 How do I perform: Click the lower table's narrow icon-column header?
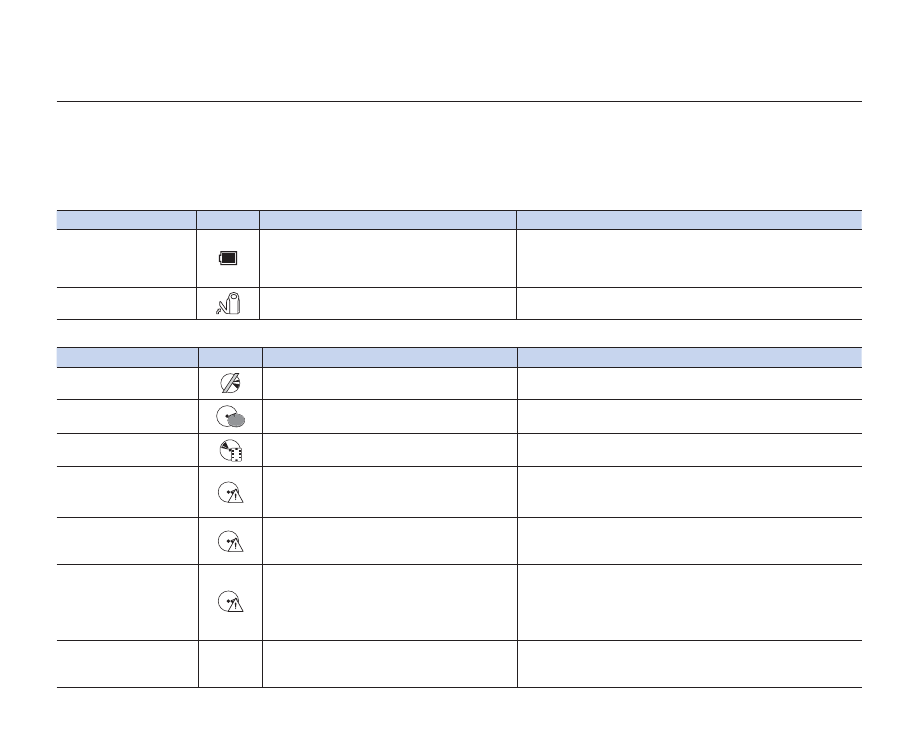(230, 356)
